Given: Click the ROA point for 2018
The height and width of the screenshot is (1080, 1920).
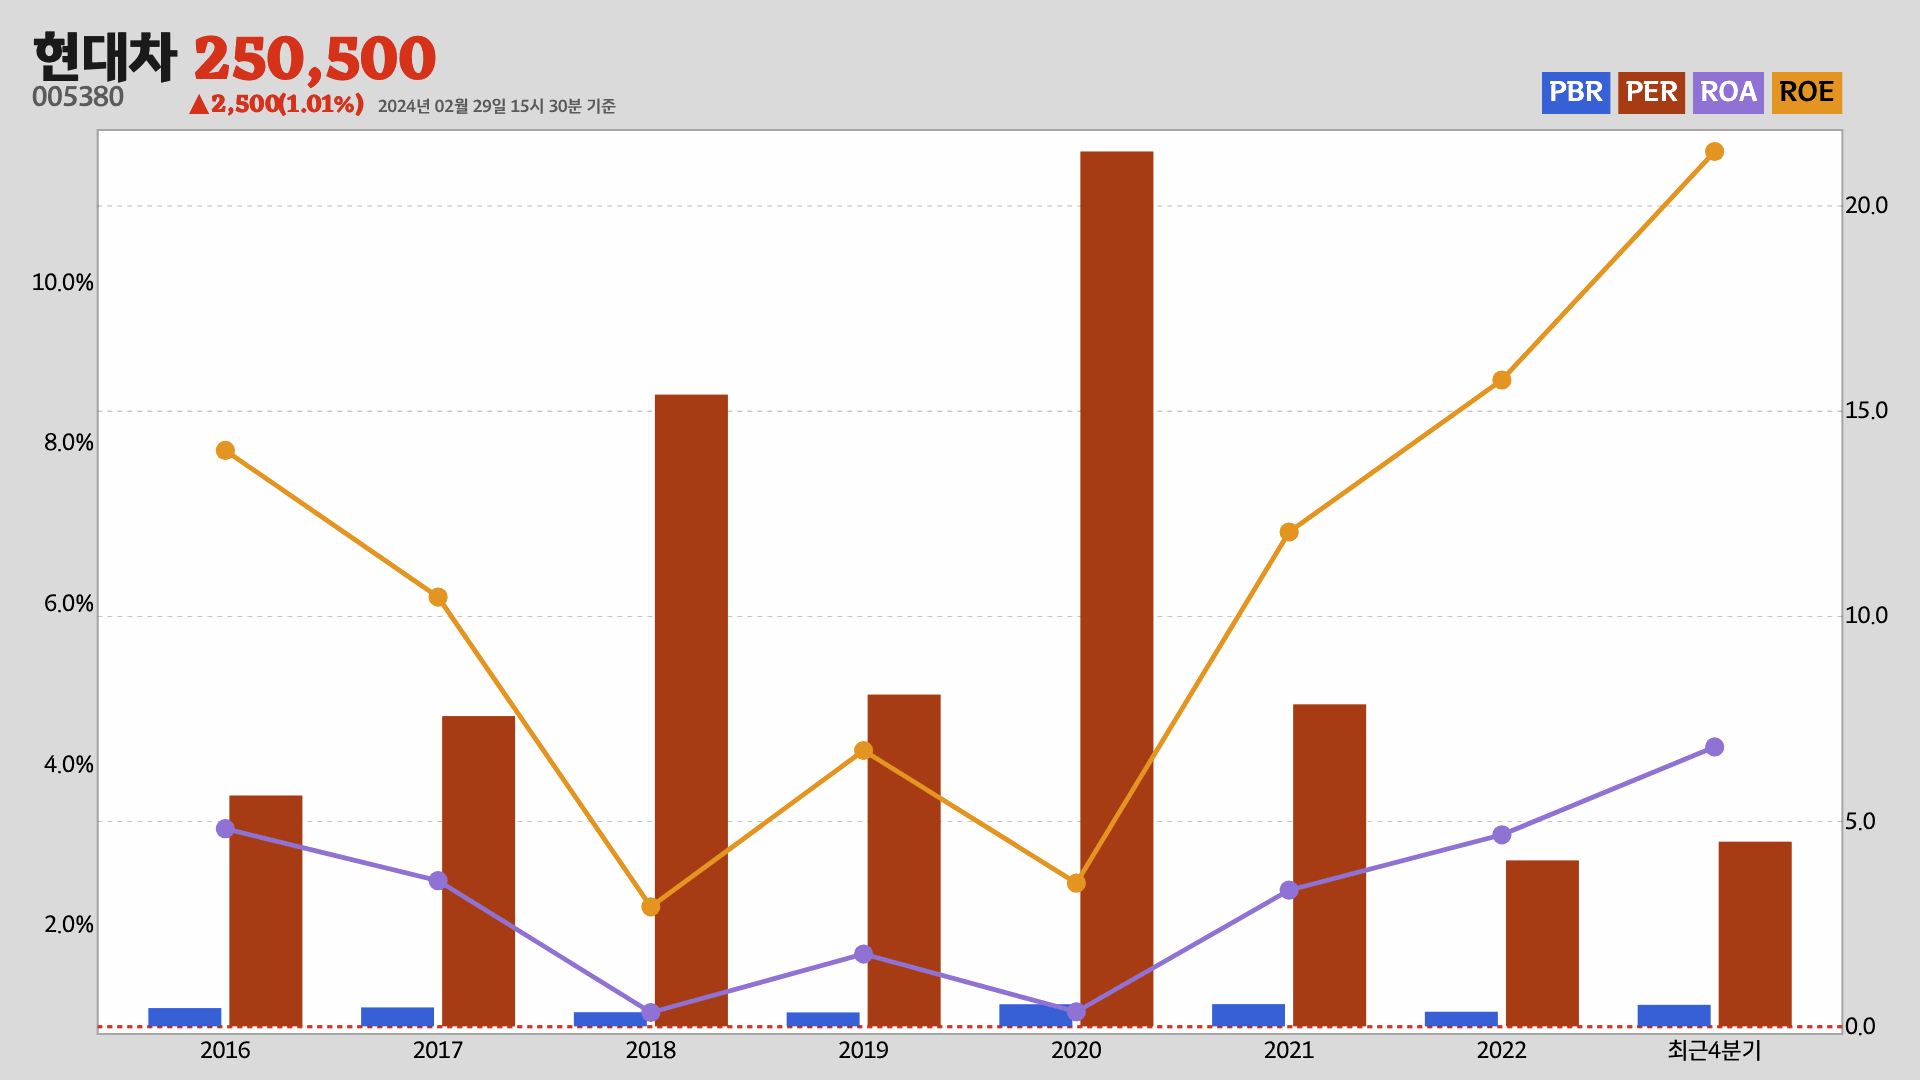Looking at the screenshot, I should 651,1013.
